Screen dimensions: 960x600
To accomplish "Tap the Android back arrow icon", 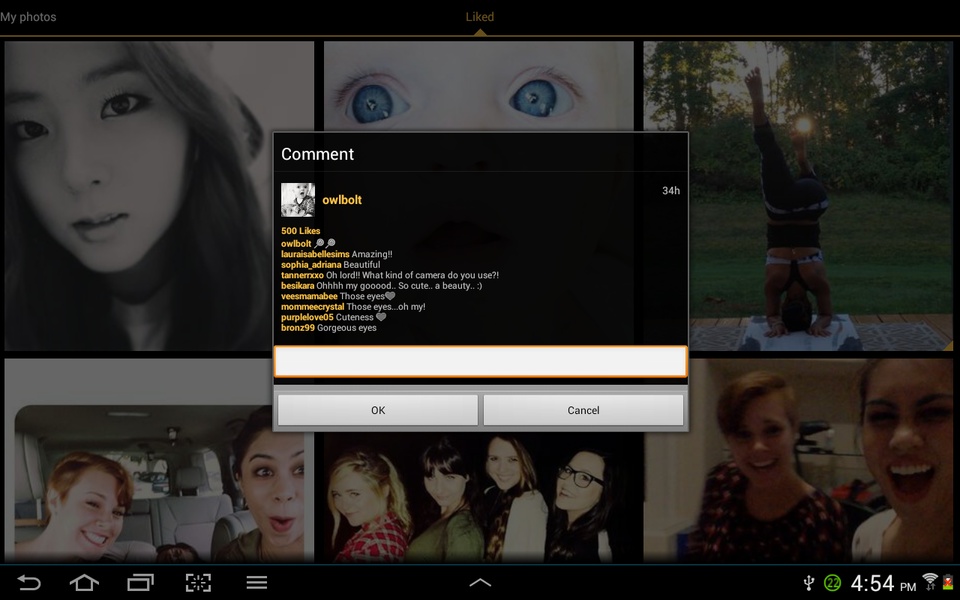I will click(x=29, y=582).
